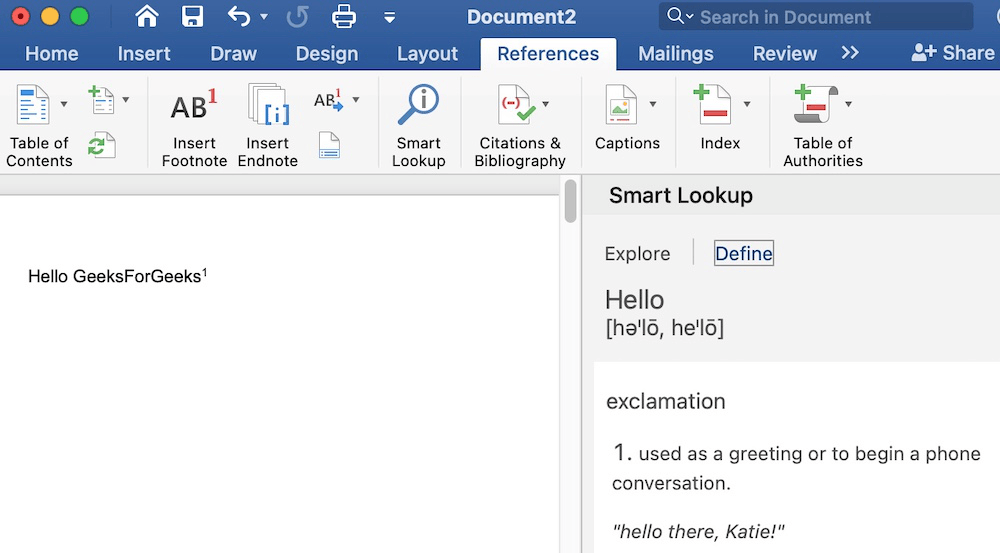Click the Index icon
The height and width of the screenshot is (553, 1000).
[x=712, y=104]
